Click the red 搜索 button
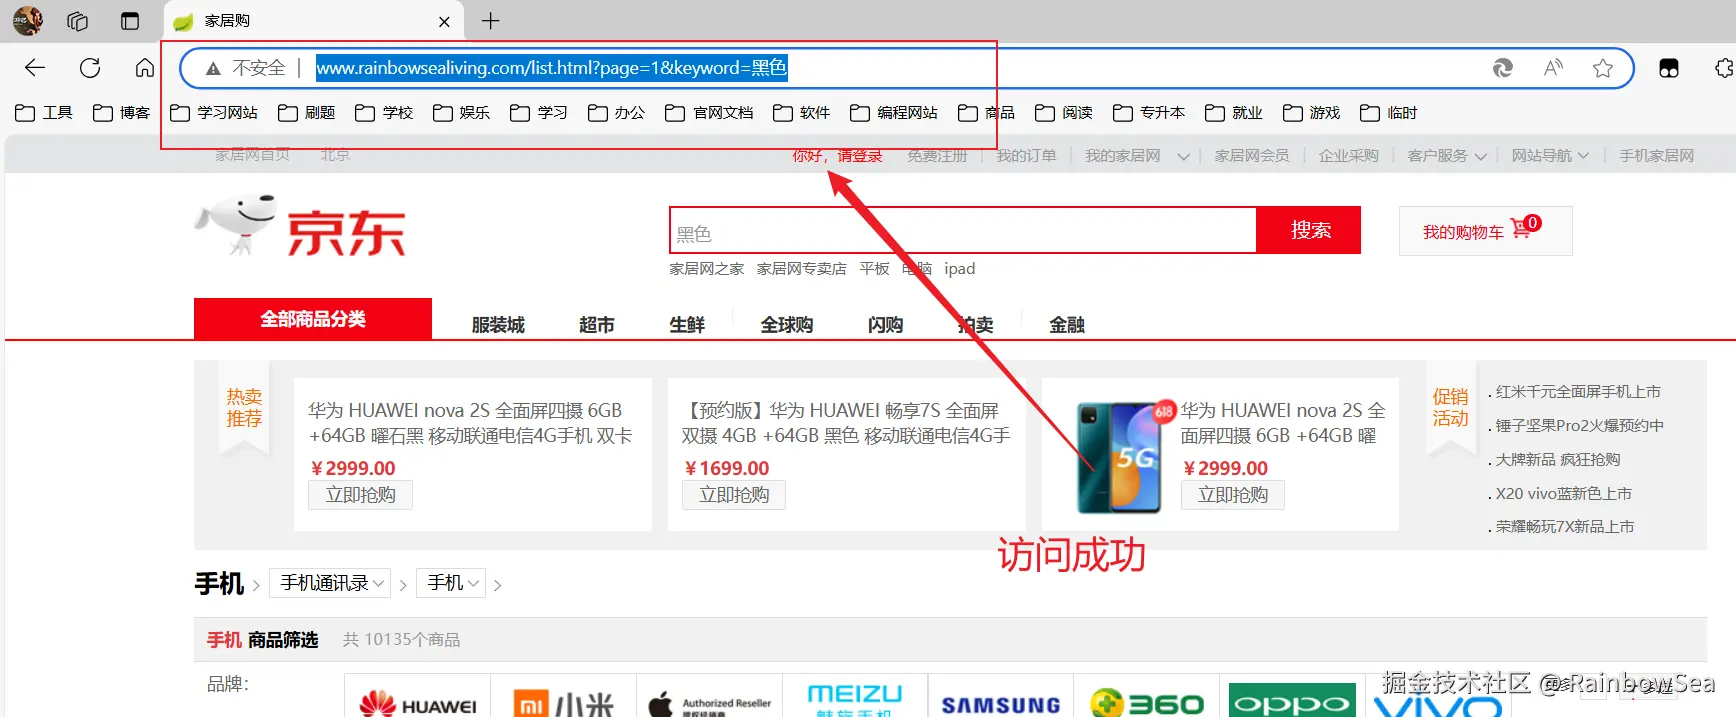Image resolution: width=1736 pixels, height=717 pixels. 1309,230
